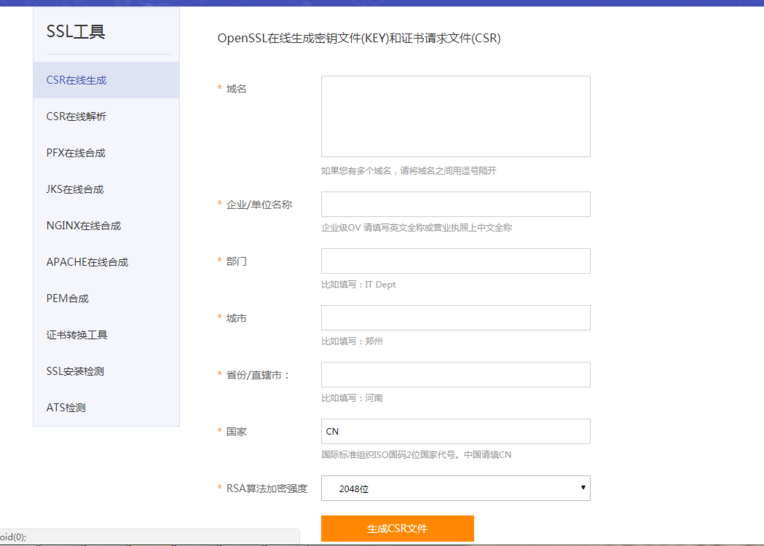Click the 城市 input field
The width and height of the screenshot is (764, 546).
click(x=455, y=318)
